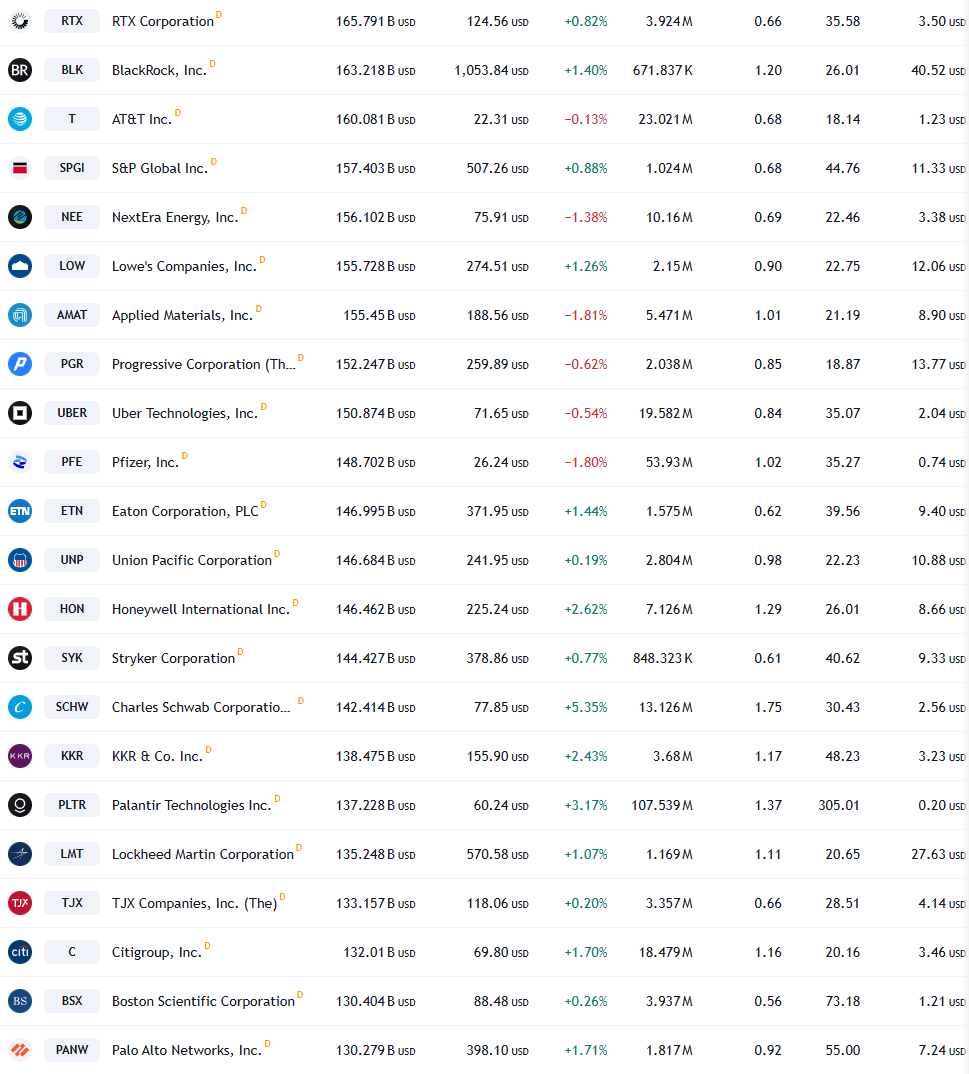Screen dimensions: 969x1074
Task: Click the Palantir logo icon
Action: [20, 805]
